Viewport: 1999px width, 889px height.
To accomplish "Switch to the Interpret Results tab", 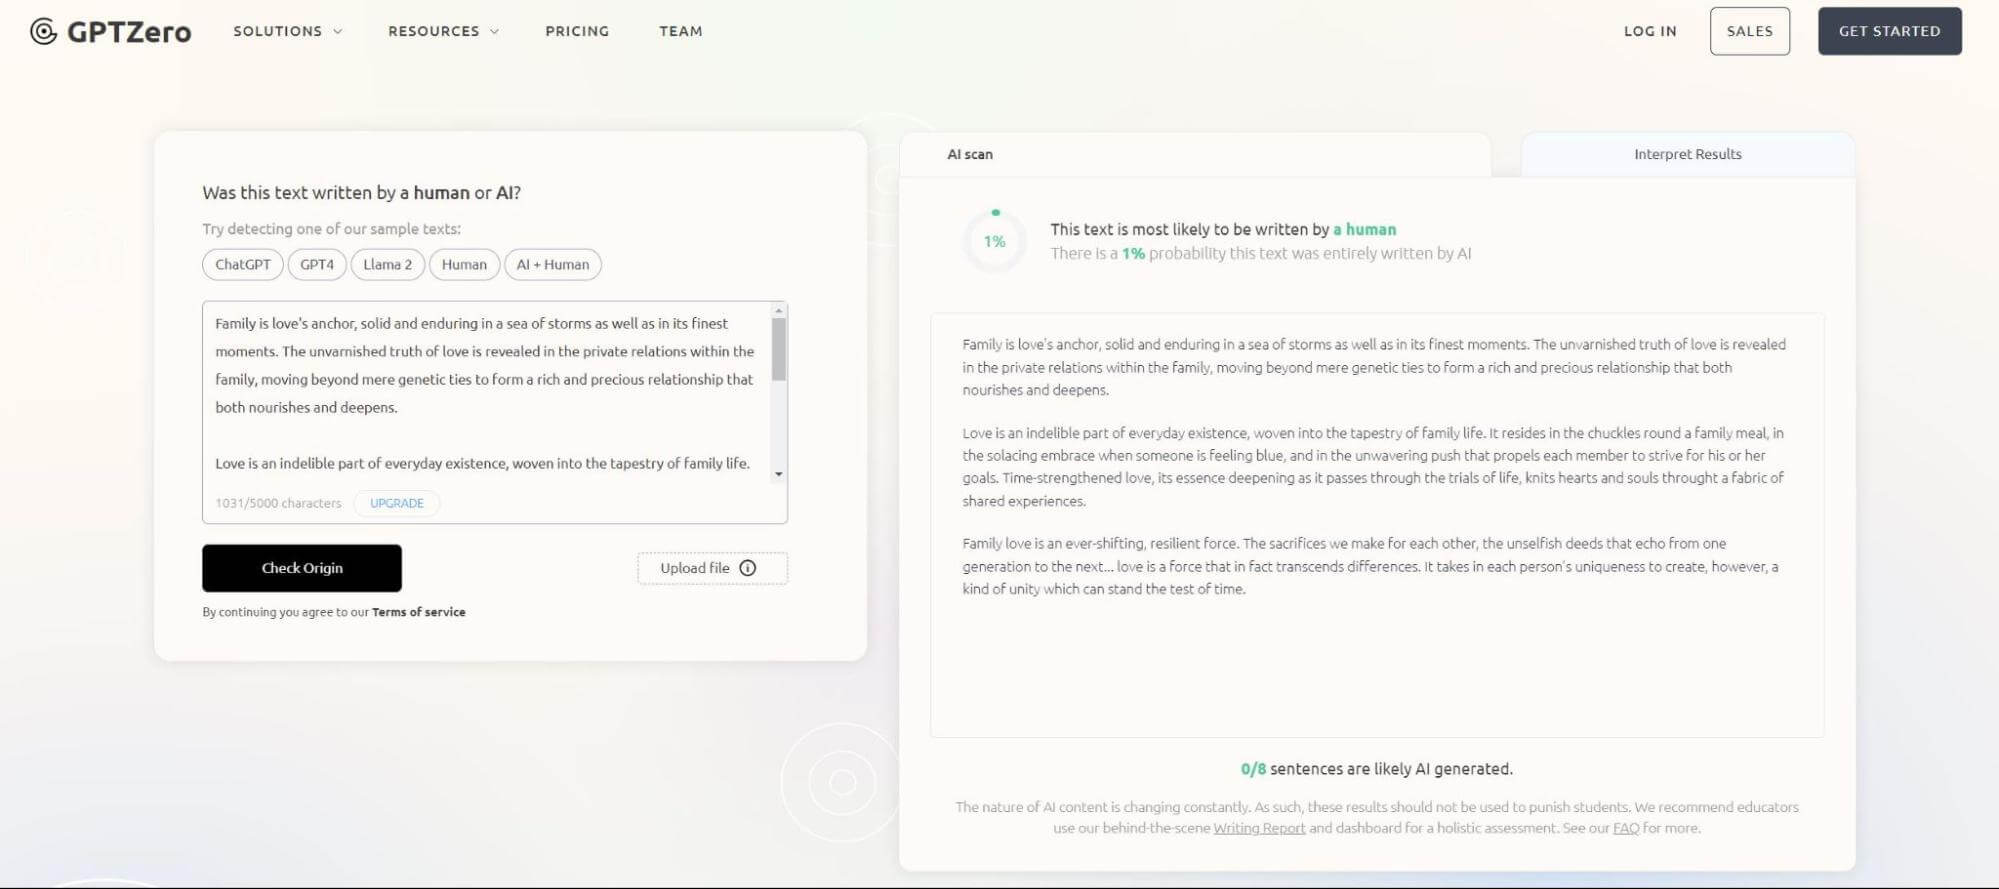I will (x=1688, y=154).
